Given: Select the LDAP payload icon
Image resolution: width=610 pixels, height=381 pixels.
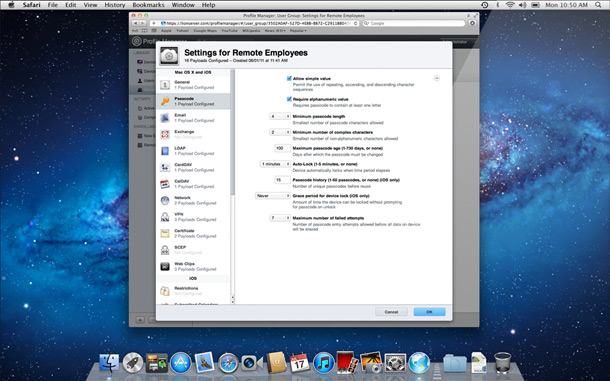Looking at the screenshot, I should click(165, 151).
